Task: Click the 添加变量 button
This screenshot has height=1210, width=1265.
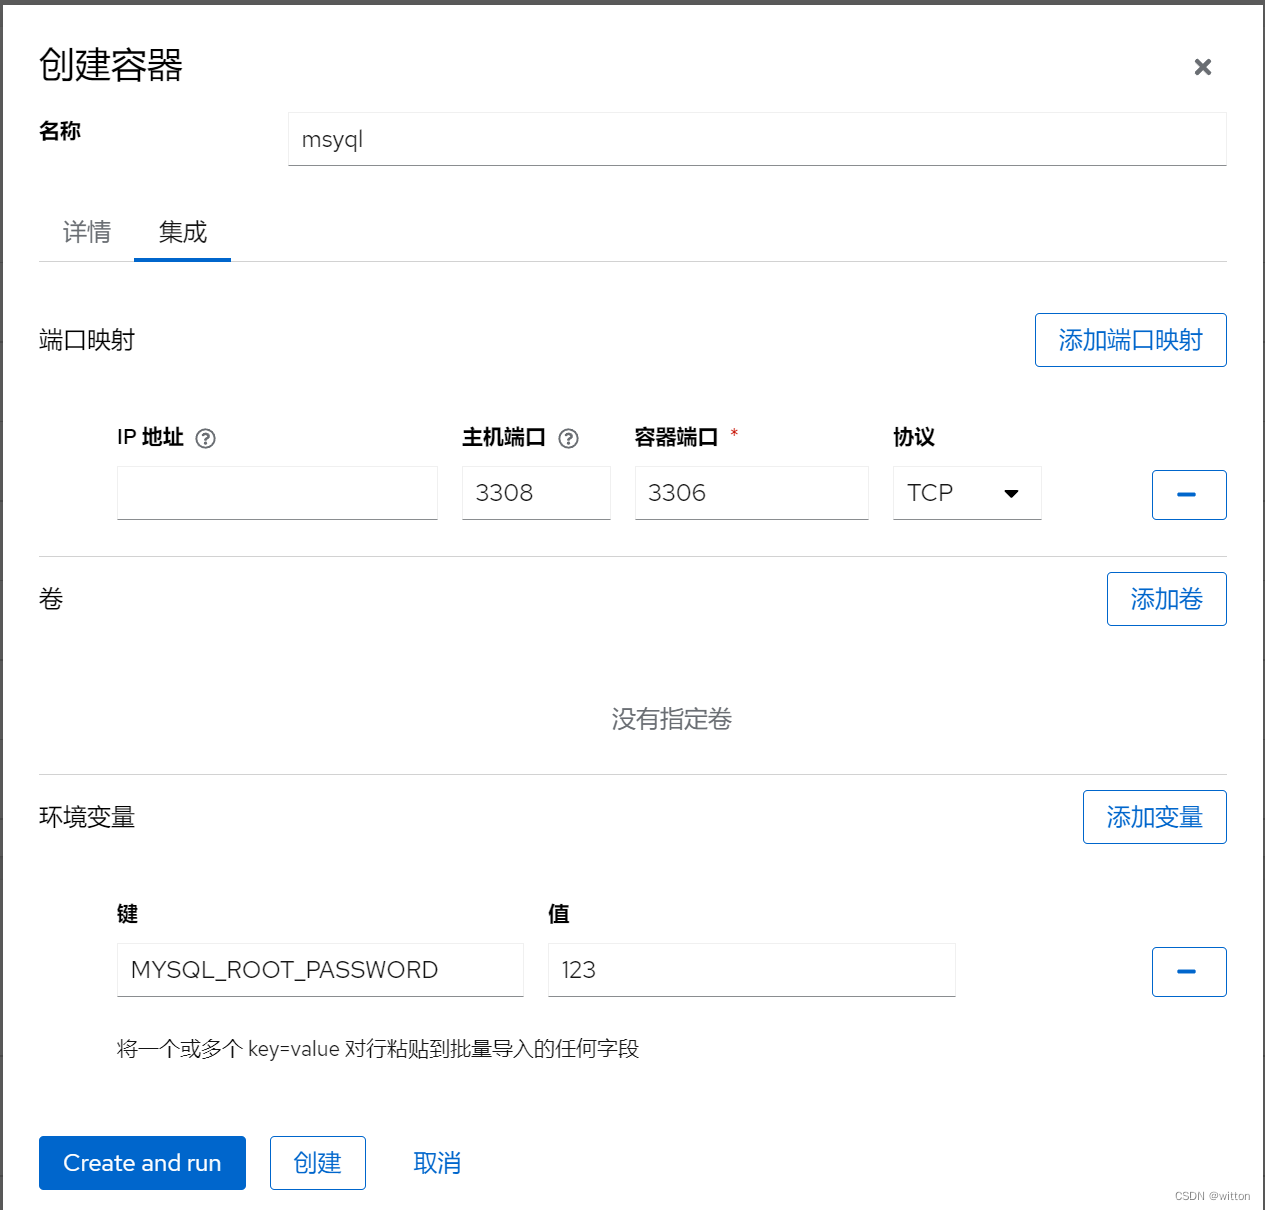Action: point(1154,817)
